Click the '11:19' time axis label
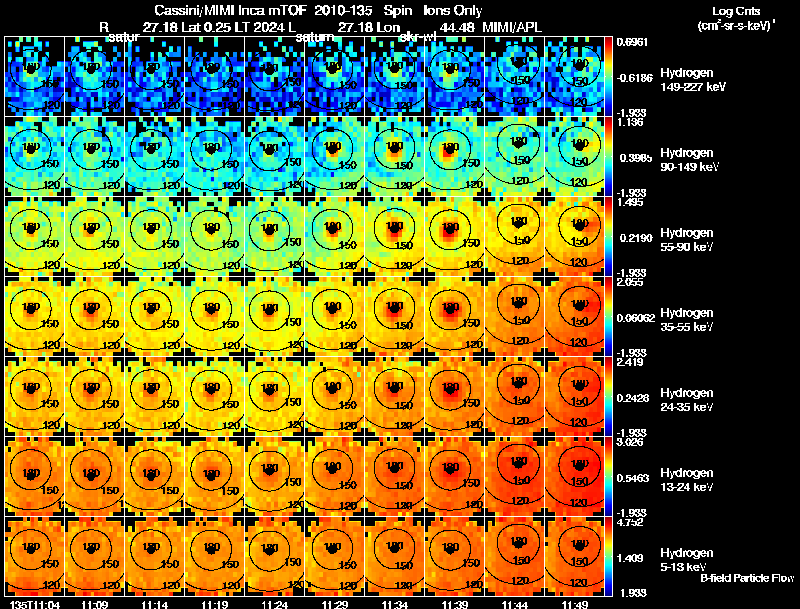This screenshot has height=609, width=800. [x=214, y=604]
